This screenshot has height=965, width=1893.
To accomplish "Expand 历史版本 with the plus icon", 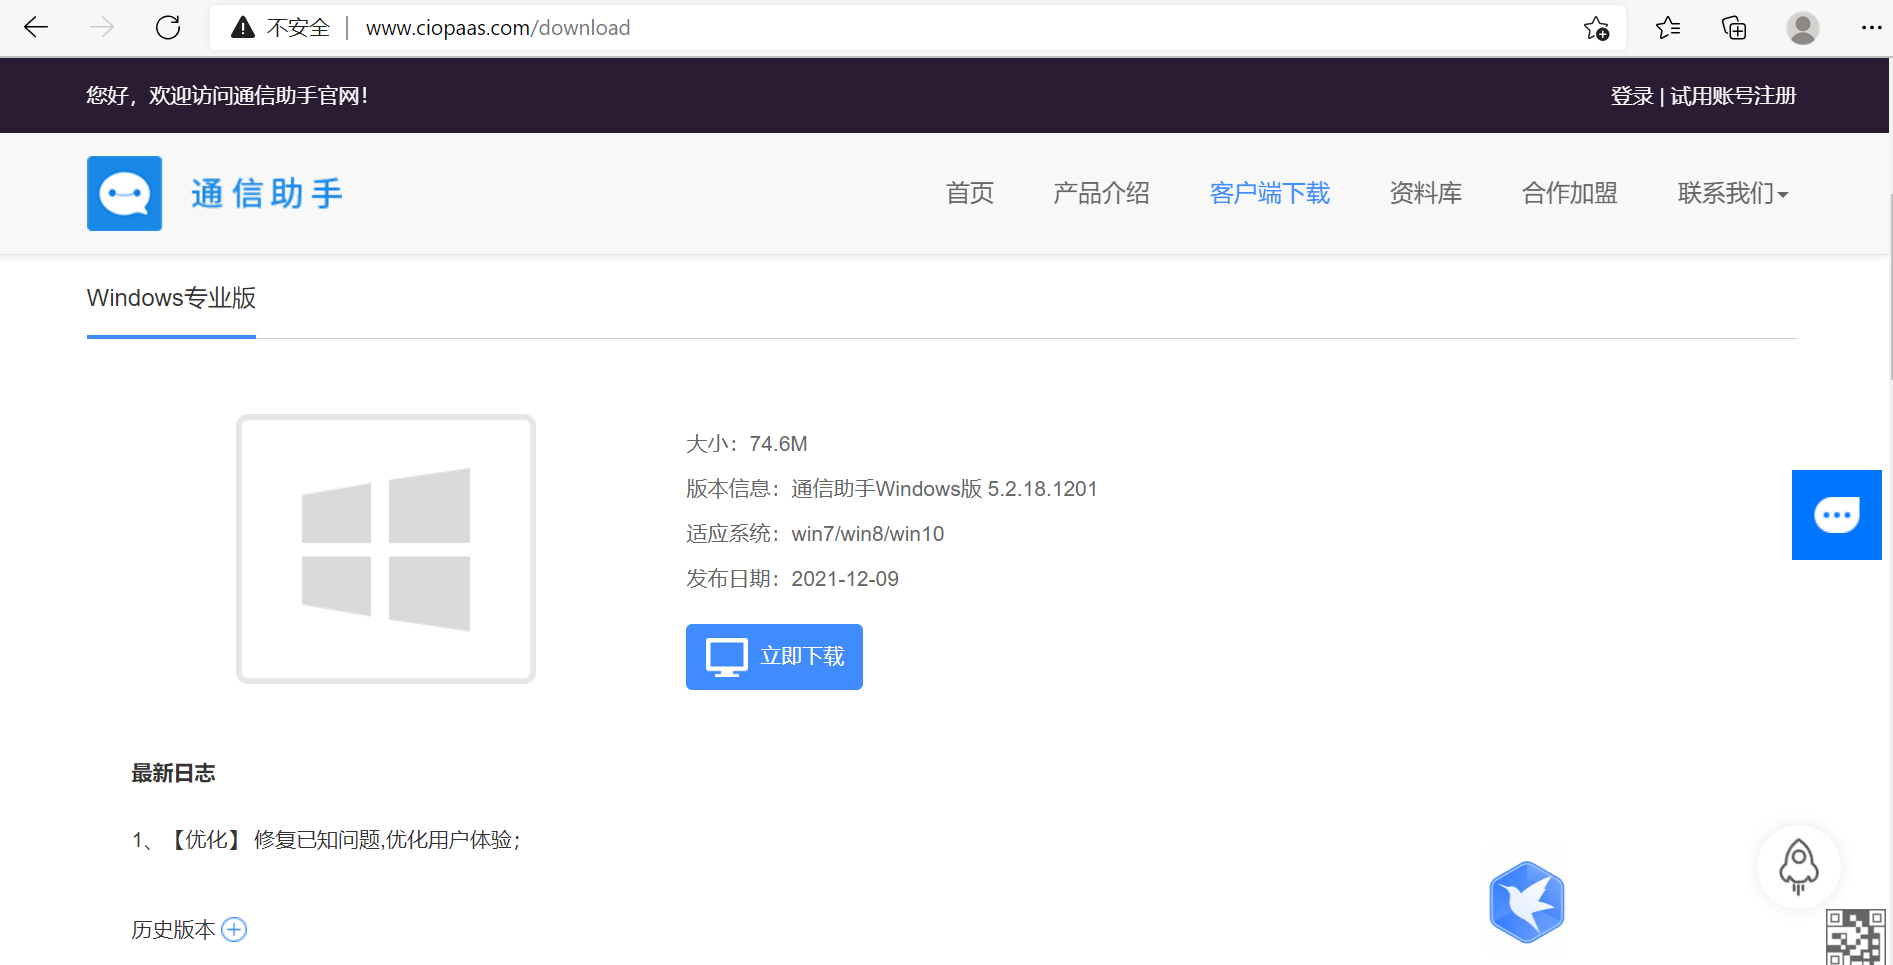I will tap(234, 930).
